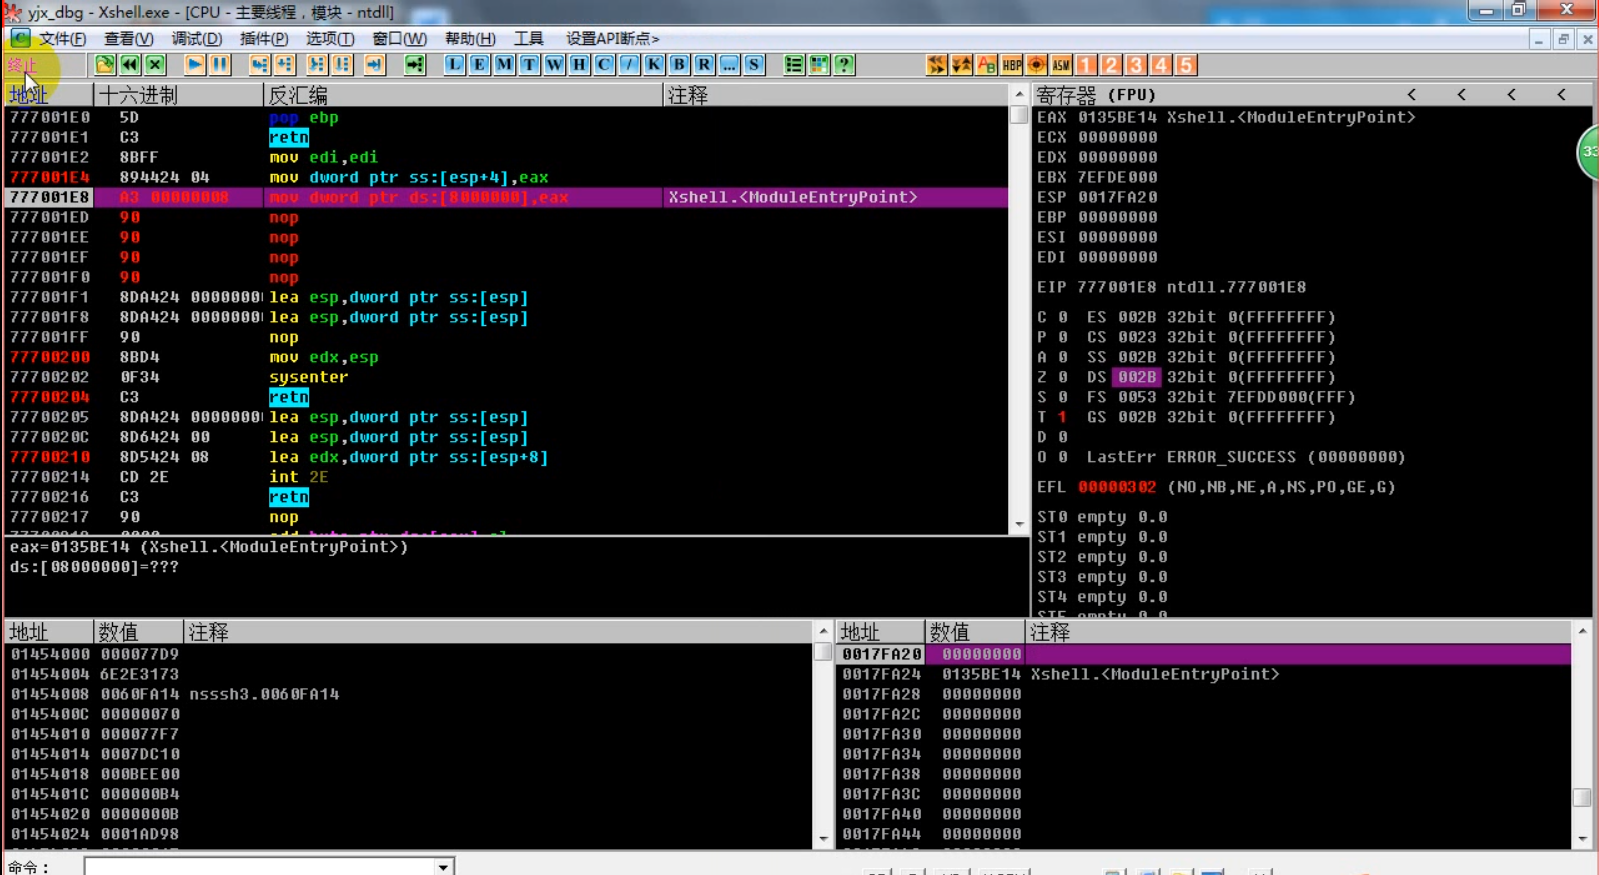Click the last left arrow in registers header

[x=1561, y=95]
